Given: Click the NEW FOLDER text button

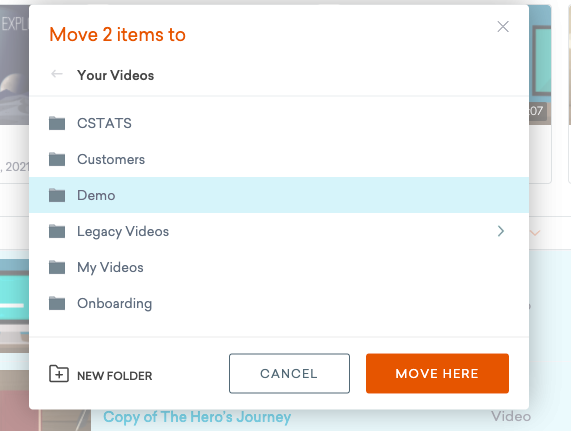Looking at the screenshot, I should coord(115,376).
